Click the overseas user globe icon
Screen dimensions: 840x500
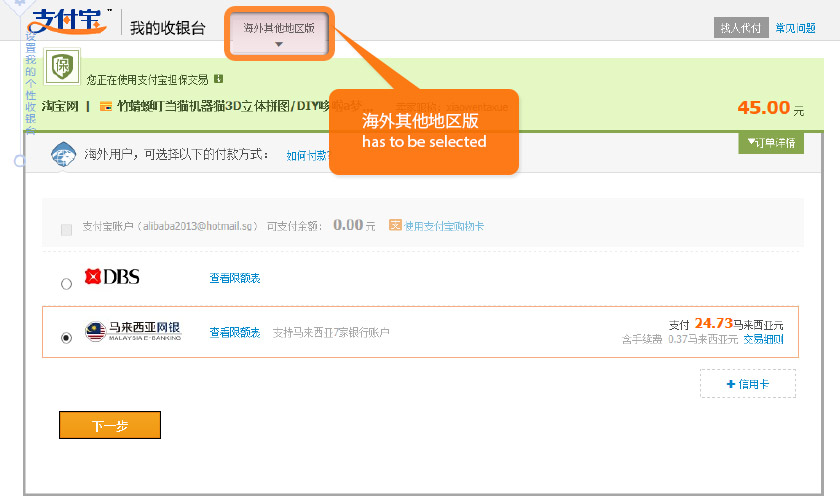65,156
